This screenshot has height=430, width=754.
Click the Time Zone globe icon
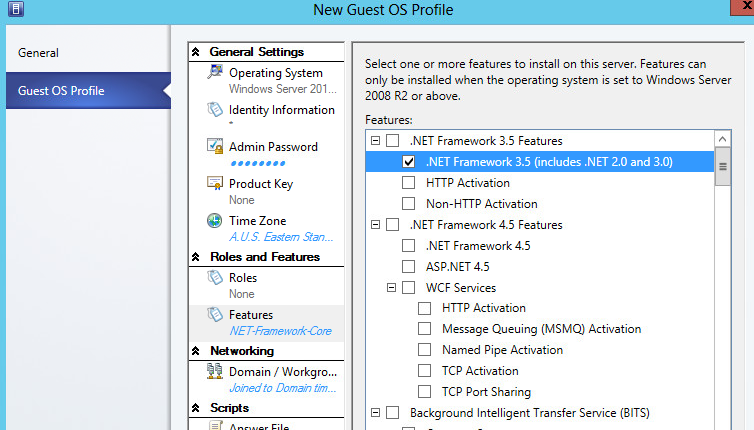(214, 220)
